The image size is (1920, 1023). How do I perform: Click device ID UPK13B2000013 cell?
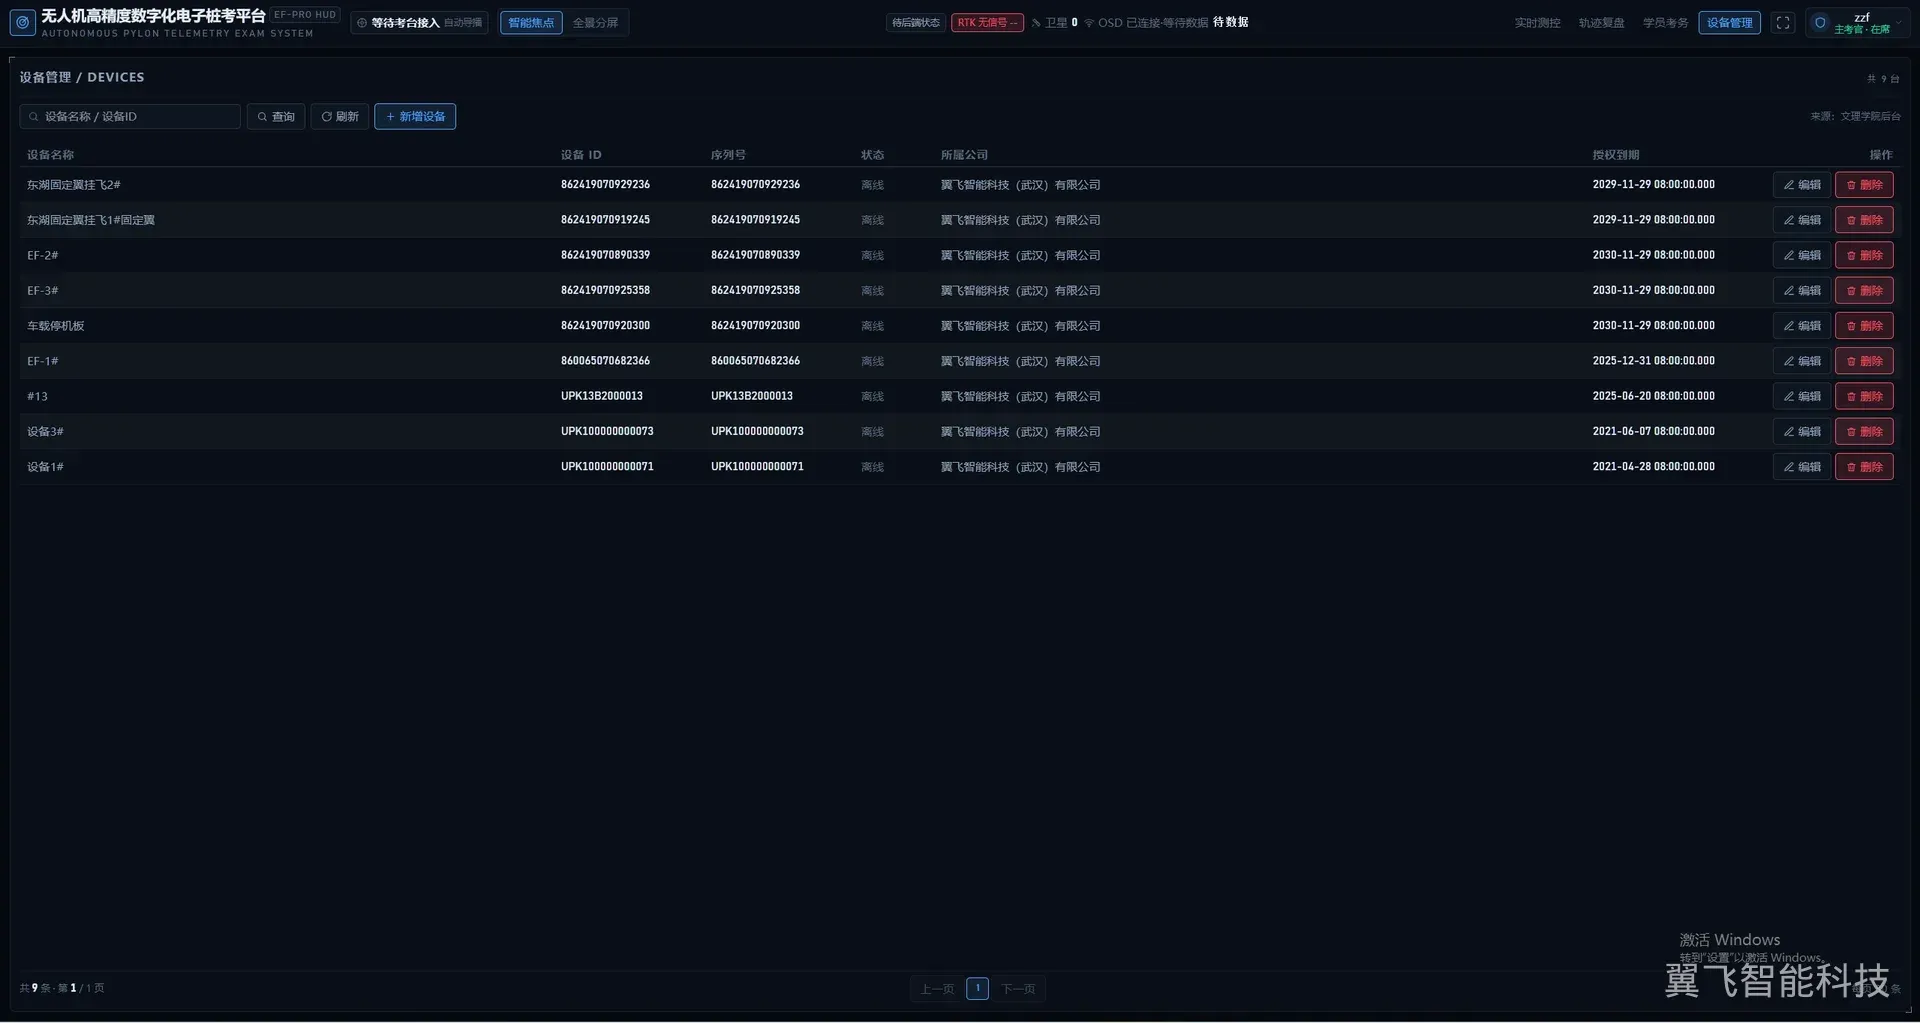point(602,396)
